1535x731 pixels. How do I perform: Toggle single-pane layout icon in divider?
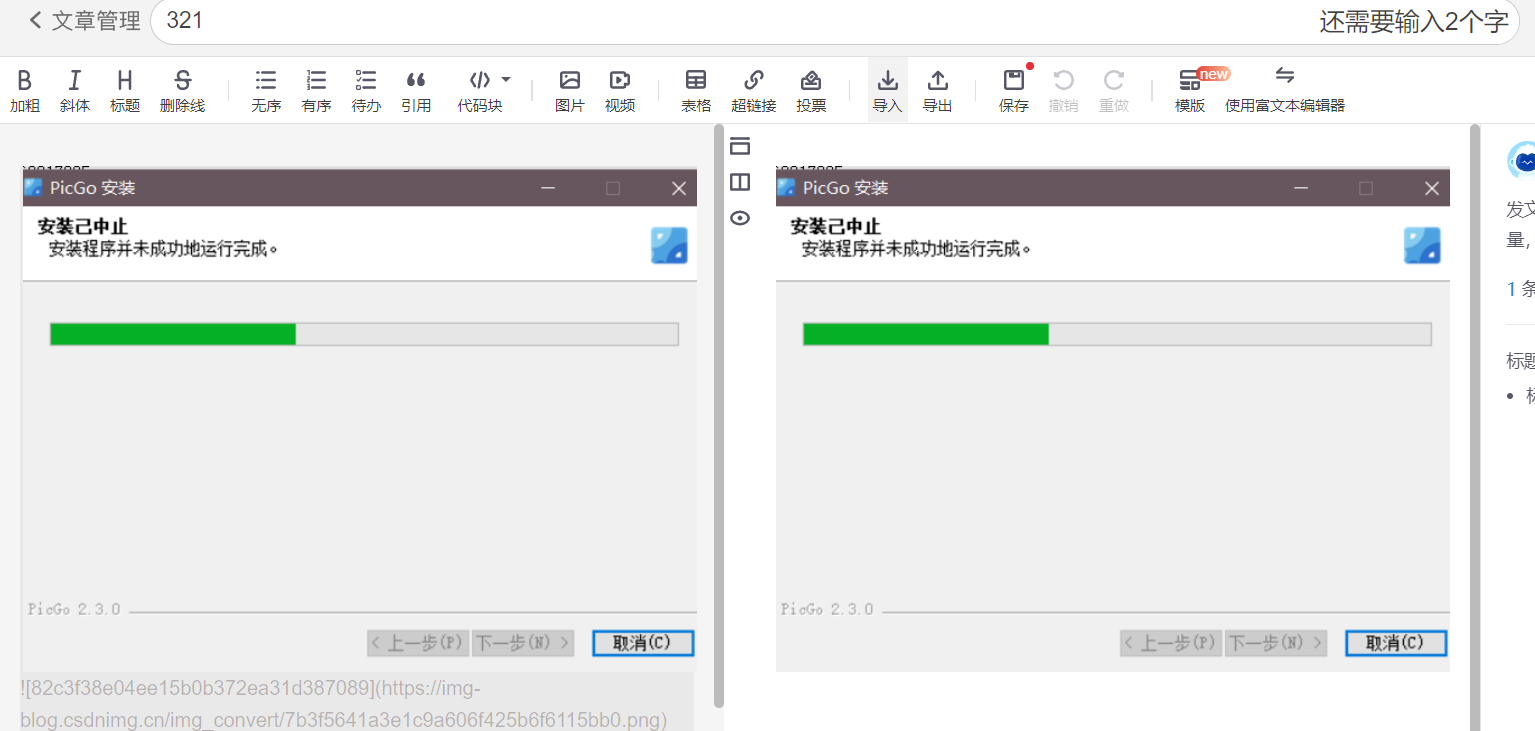coord(740,147)
